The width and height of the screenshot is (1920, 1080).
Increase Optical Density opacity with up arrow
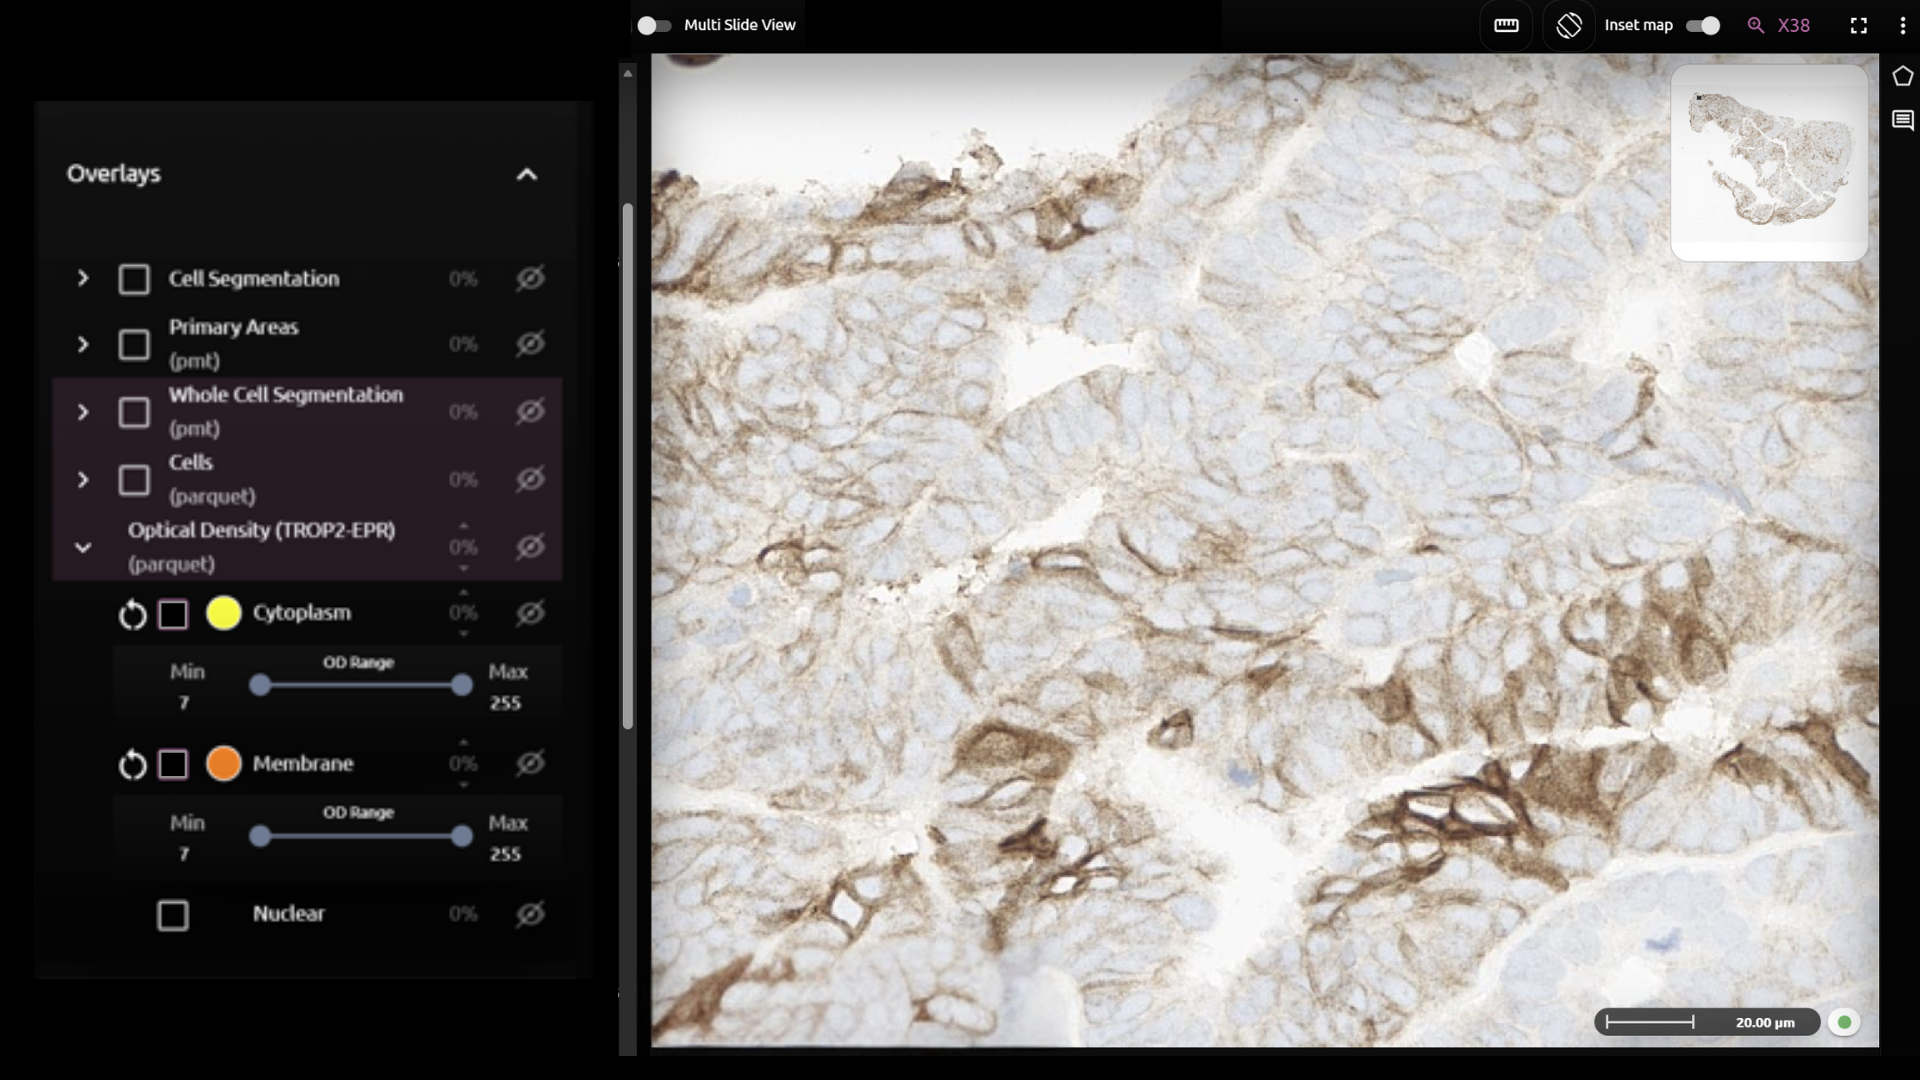point(463,526)
